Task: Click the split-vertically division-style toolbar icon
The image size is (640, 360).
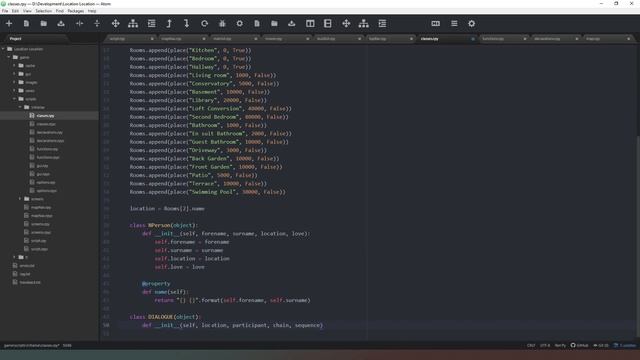Action: pos(97,24)
